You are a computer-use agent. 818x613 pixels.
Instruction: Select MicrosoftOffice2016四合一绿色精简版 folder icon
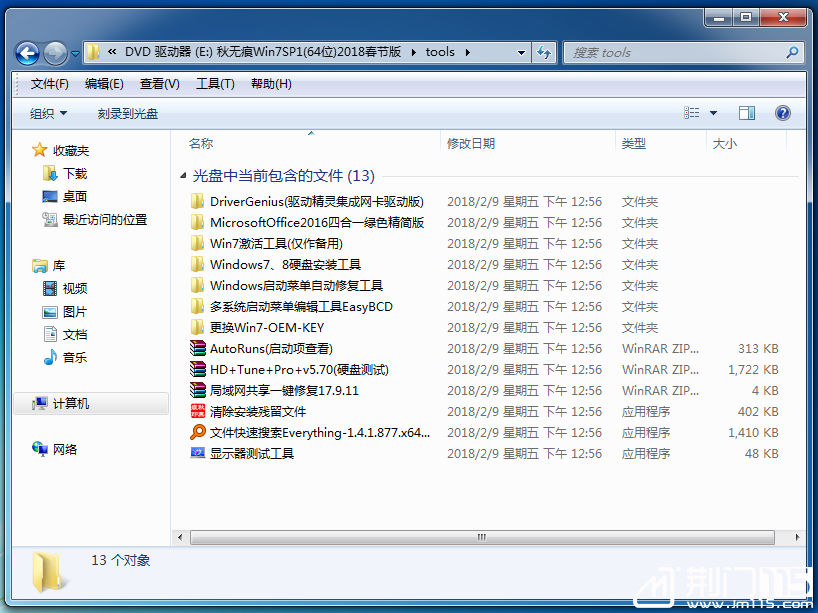click(x=197, y=223)
